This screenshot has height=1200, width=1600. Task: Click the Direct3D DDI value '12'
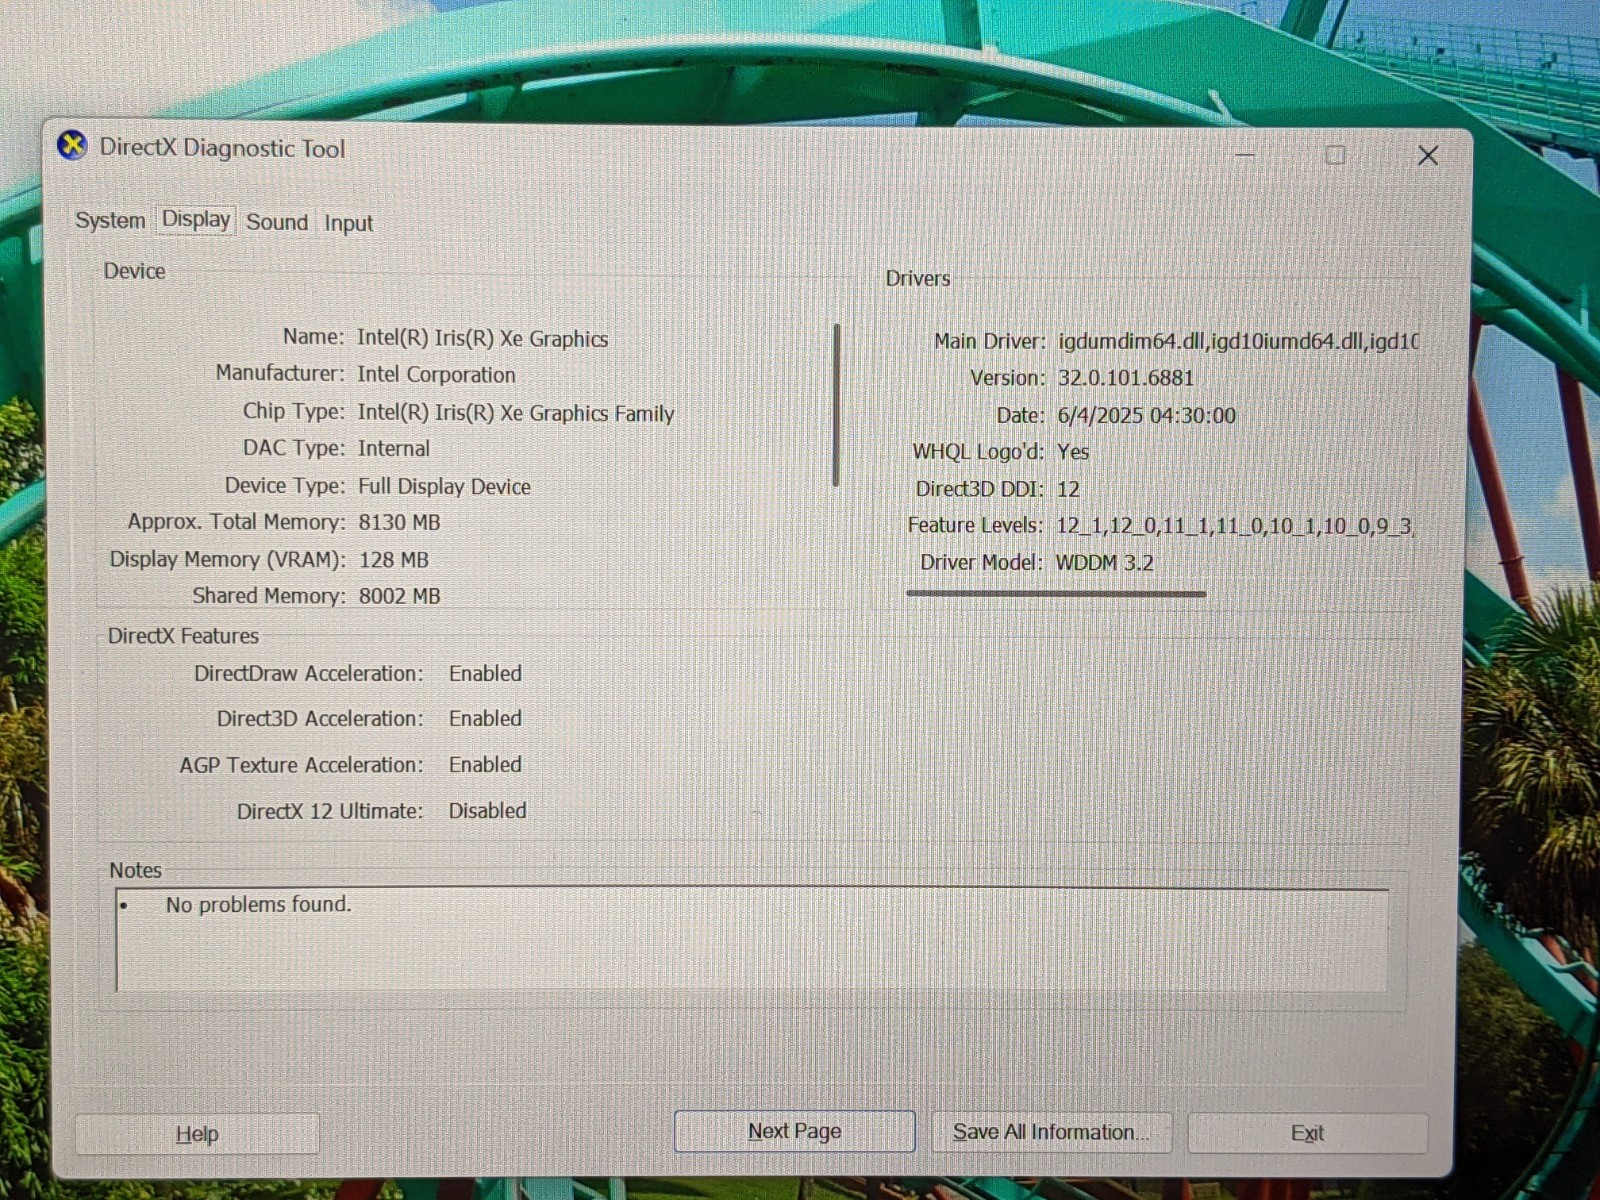point(1068,489)
